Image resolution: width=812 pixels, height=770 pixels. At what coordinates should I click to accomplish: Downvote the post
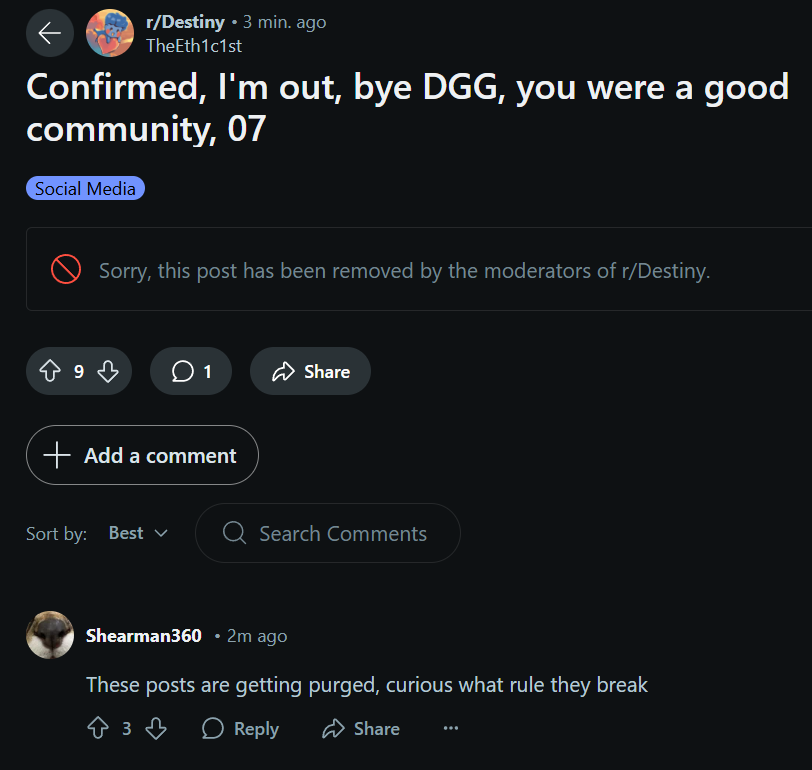pyautogui.click(x=108, y=372)
